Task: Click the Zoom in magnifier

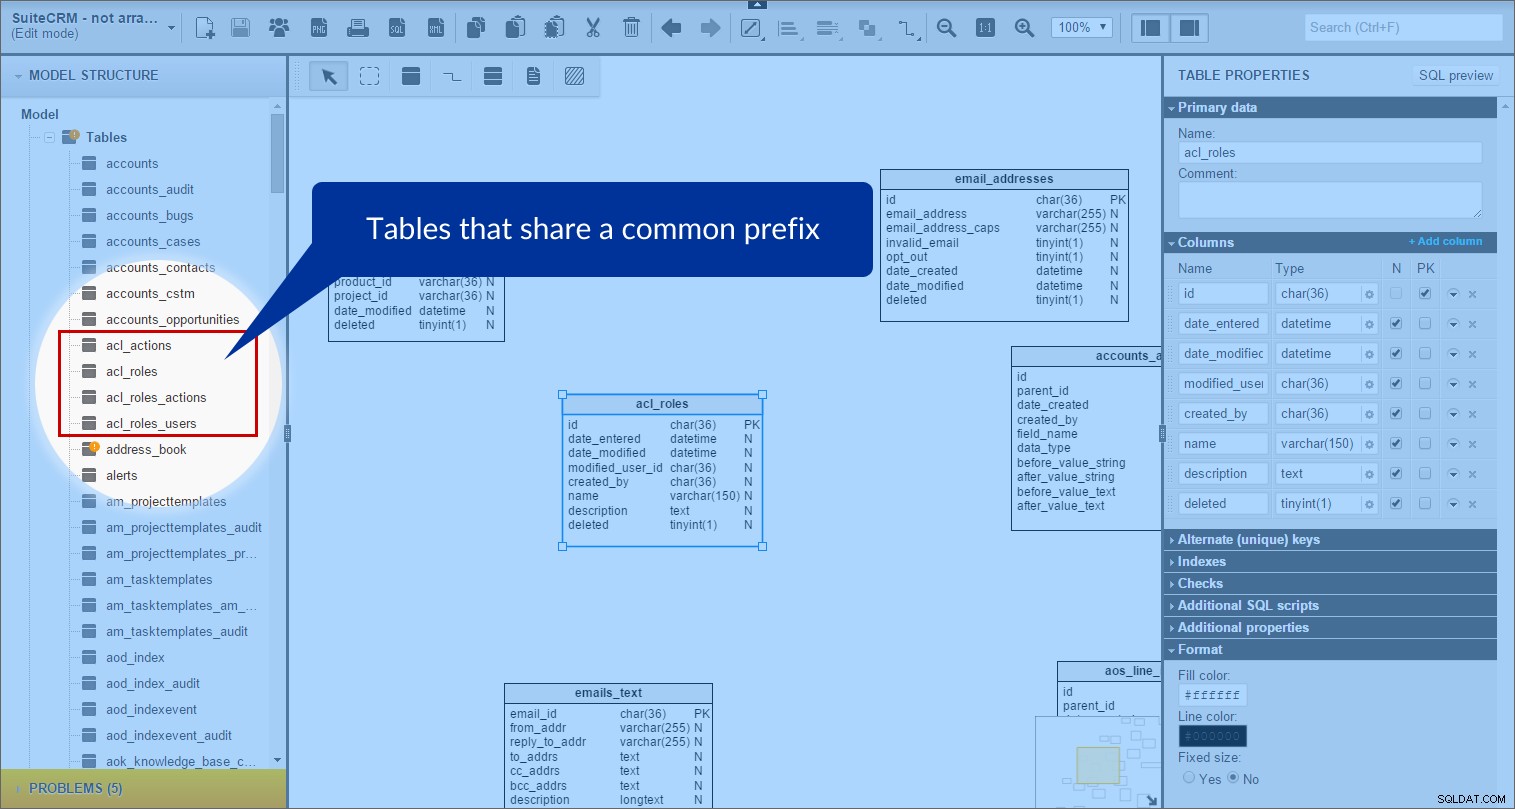Action: click(x=1024, y=28)
